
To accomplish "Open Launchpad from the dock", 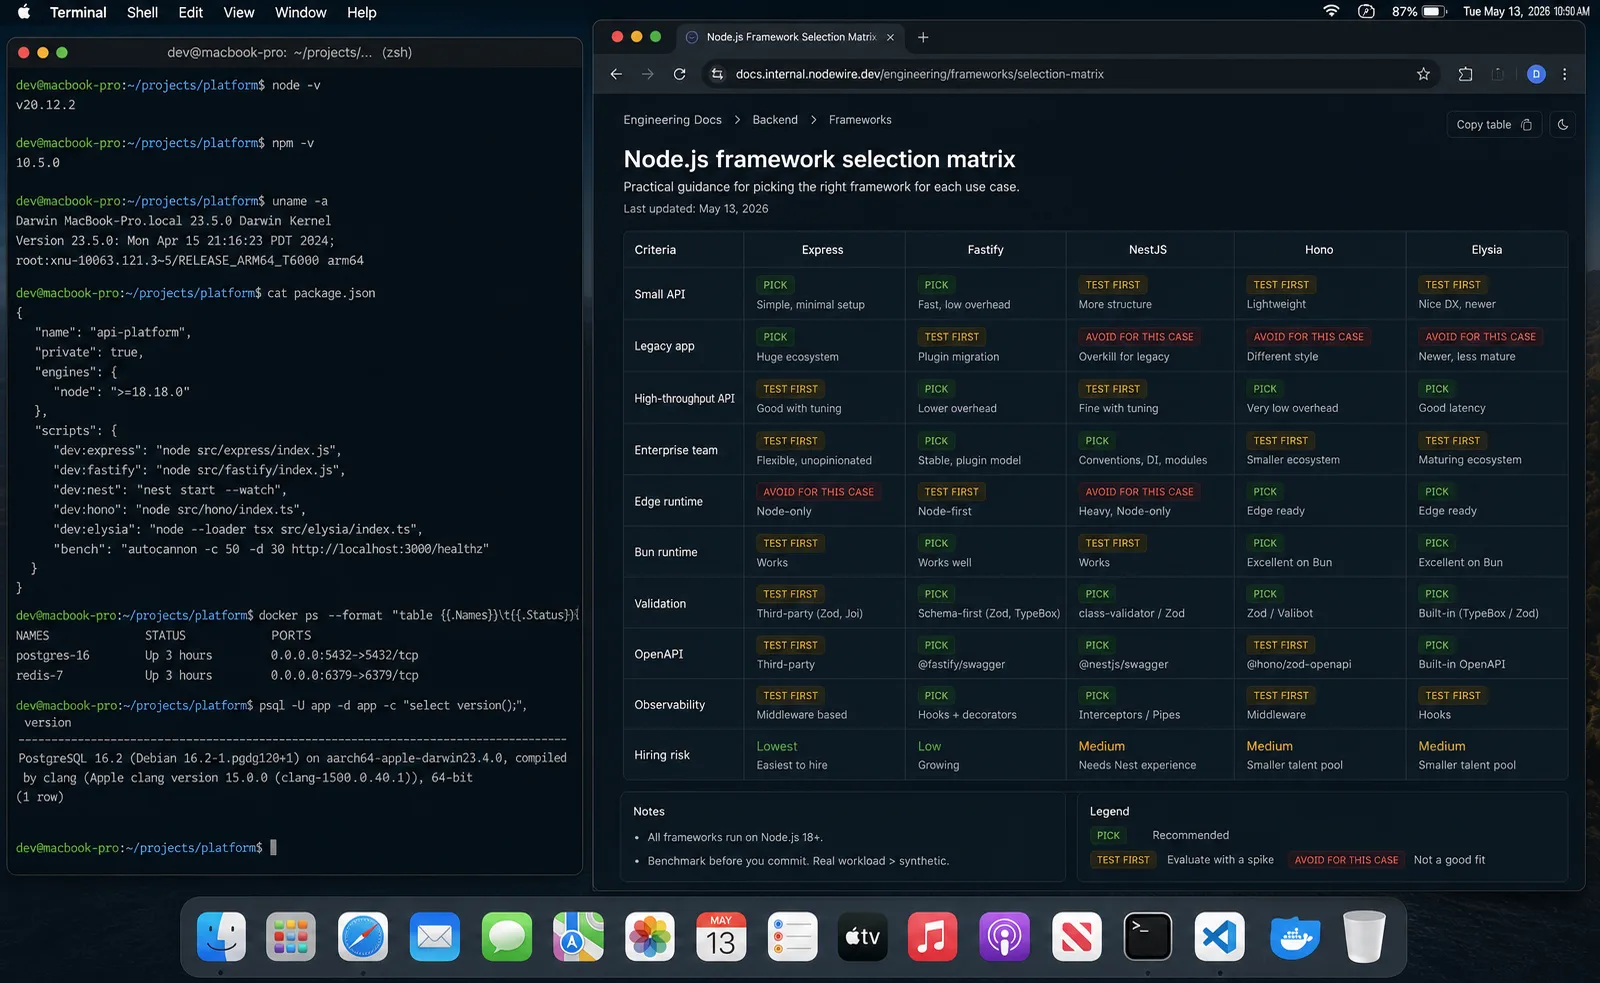I will (x=291, y=937).
